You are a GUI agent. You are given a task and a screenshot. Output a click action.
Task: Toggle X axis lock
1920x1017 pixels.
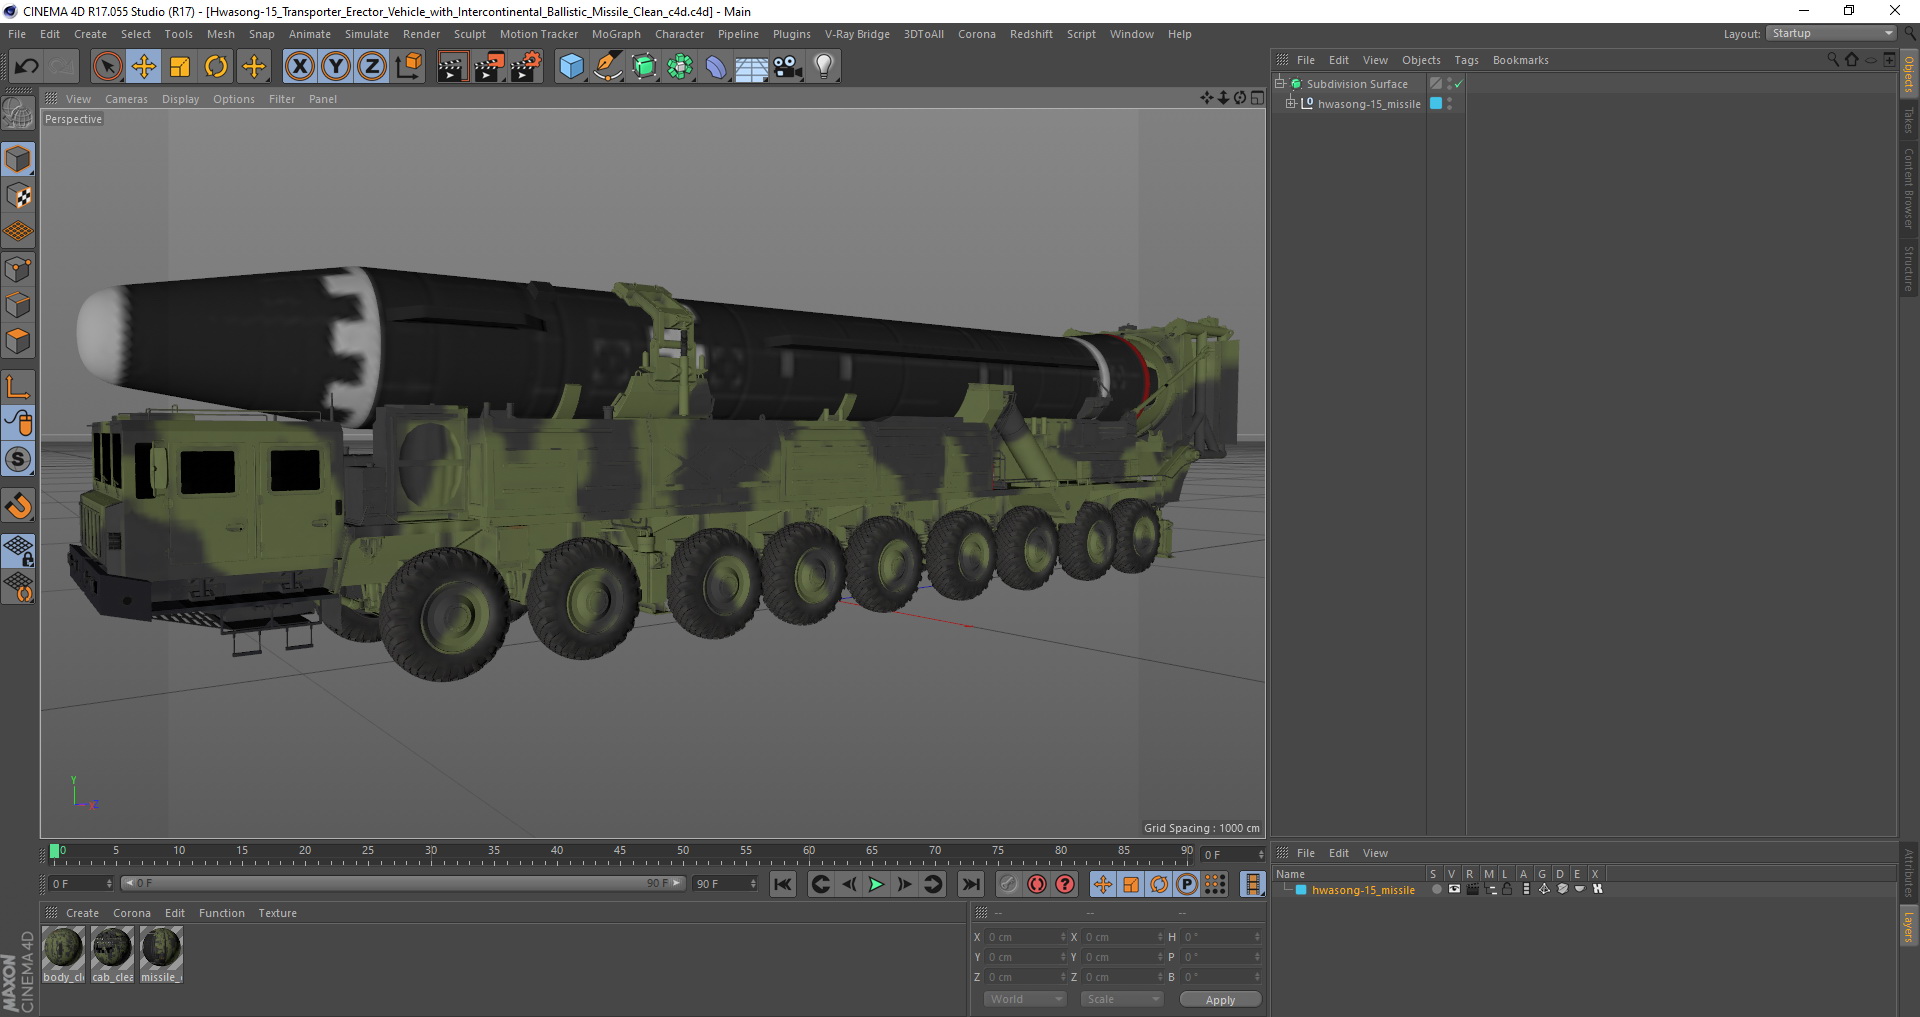(299, 67)
